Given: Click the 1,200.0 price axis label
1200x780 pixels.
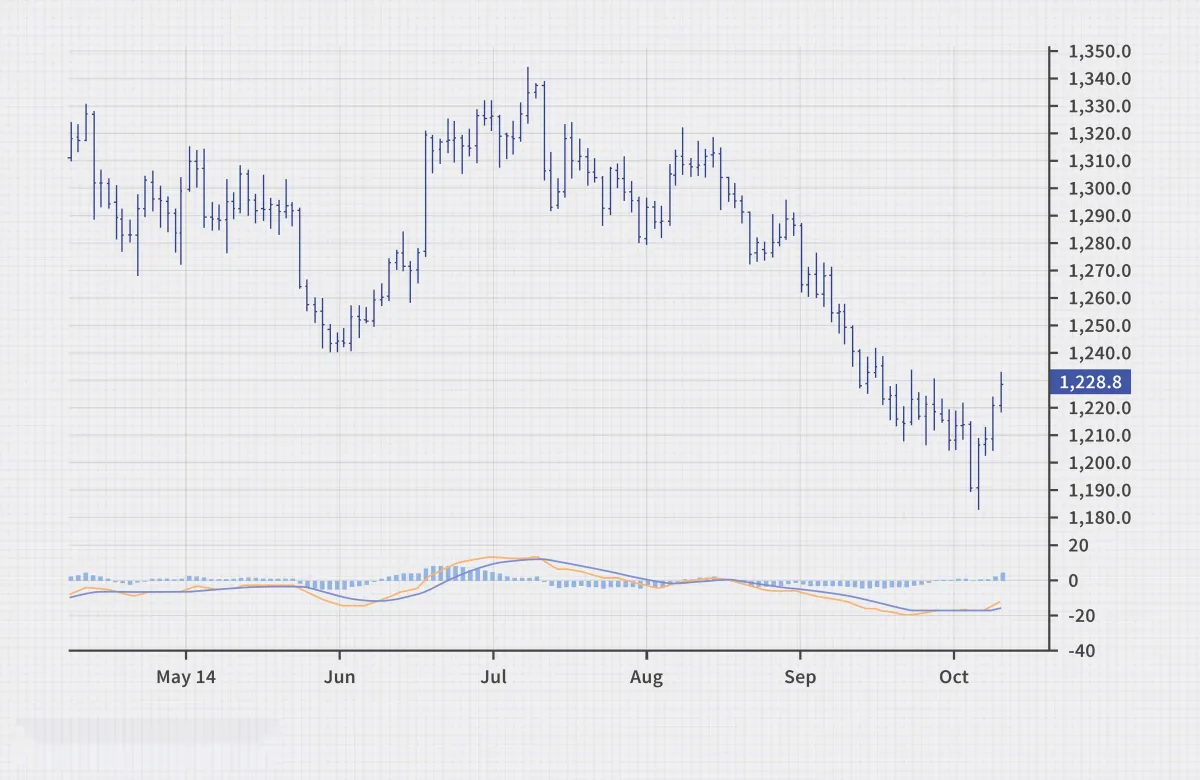Looking at the screenshot, I should (x=1100, y=463).
